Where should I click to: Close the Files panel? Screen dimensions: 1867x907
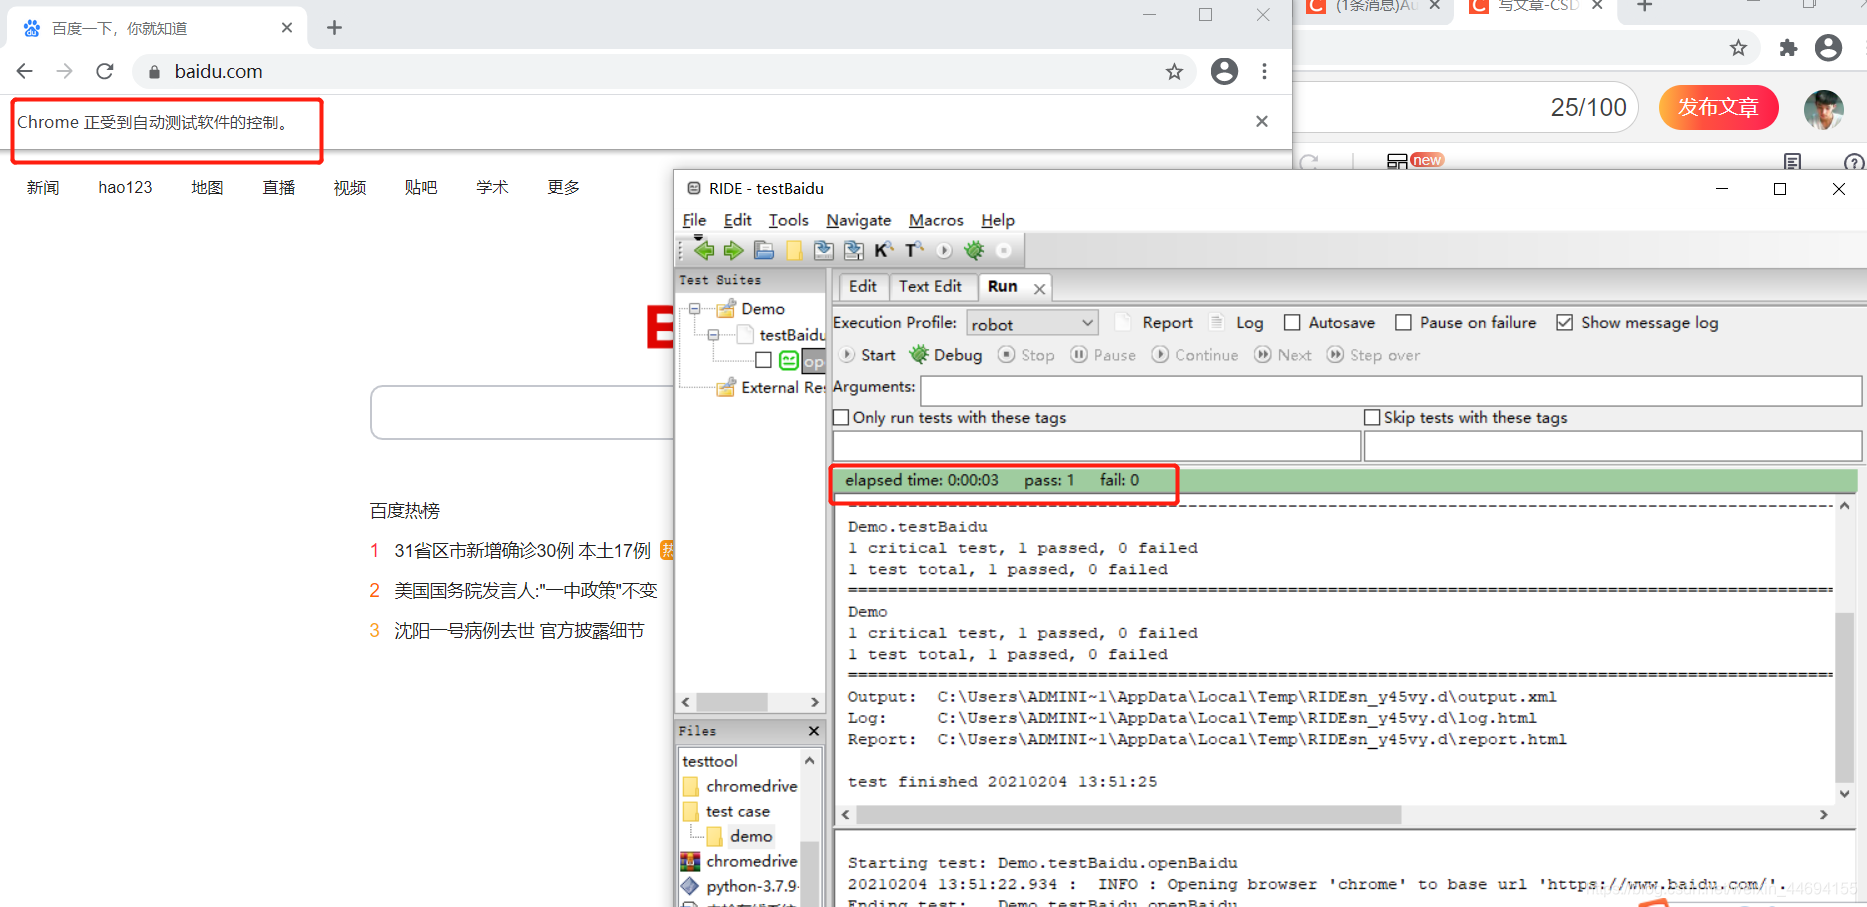813,731
